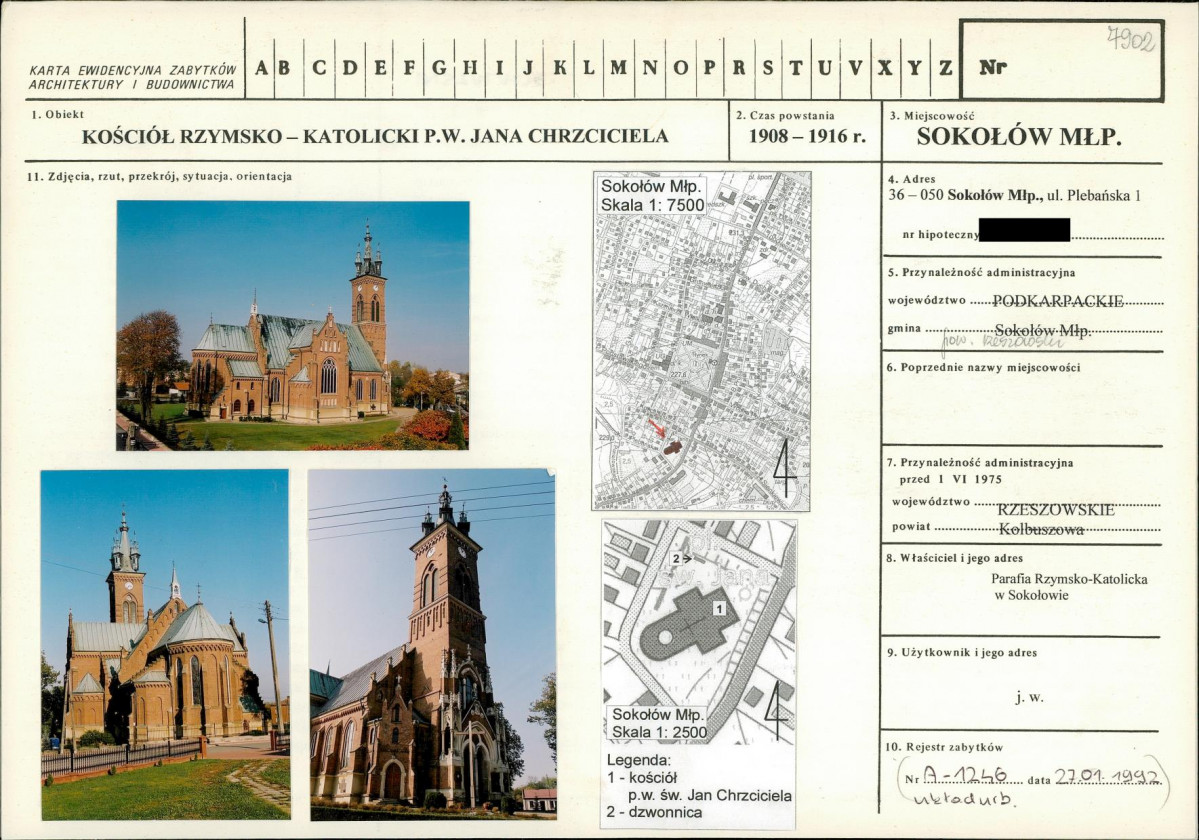
Task: Click object name 'KOŚCIÓŁ RZYMSKO – KATOLICKI'
Action: (x=251, y=137)
